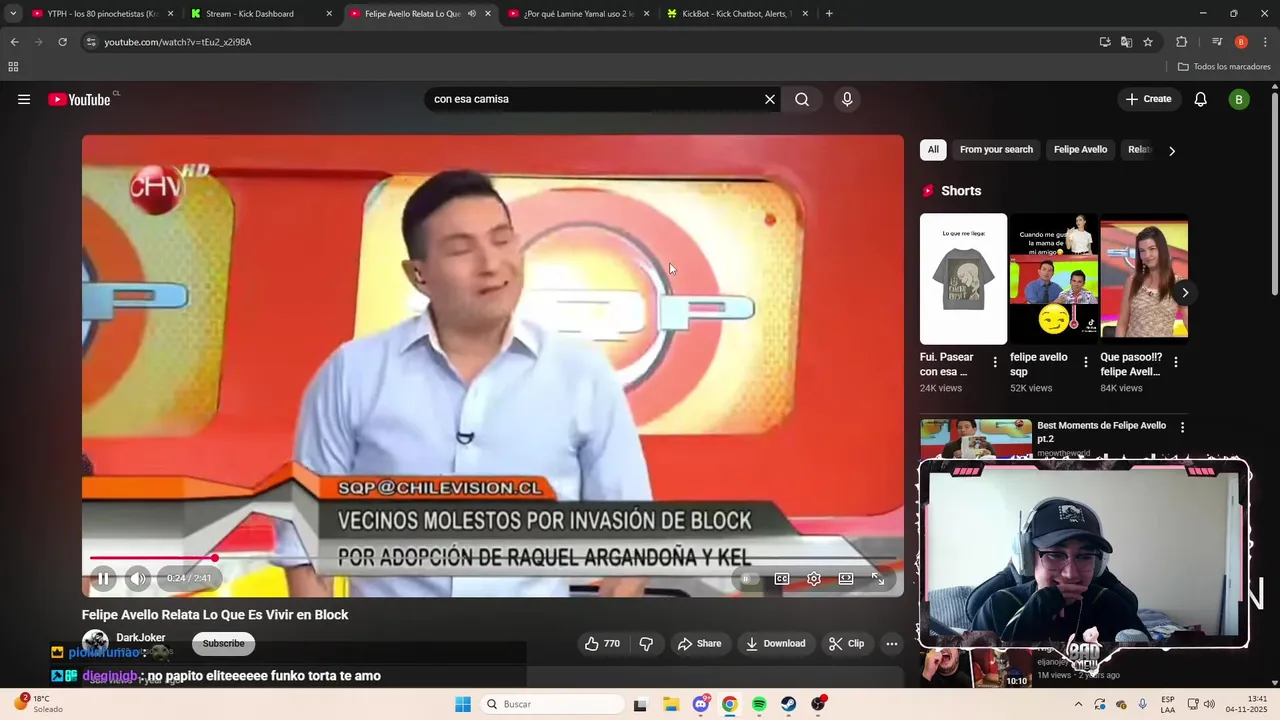Open Chrome media controls icon
Viewport: 1280px width, 720px height.
pos(1217,42)
